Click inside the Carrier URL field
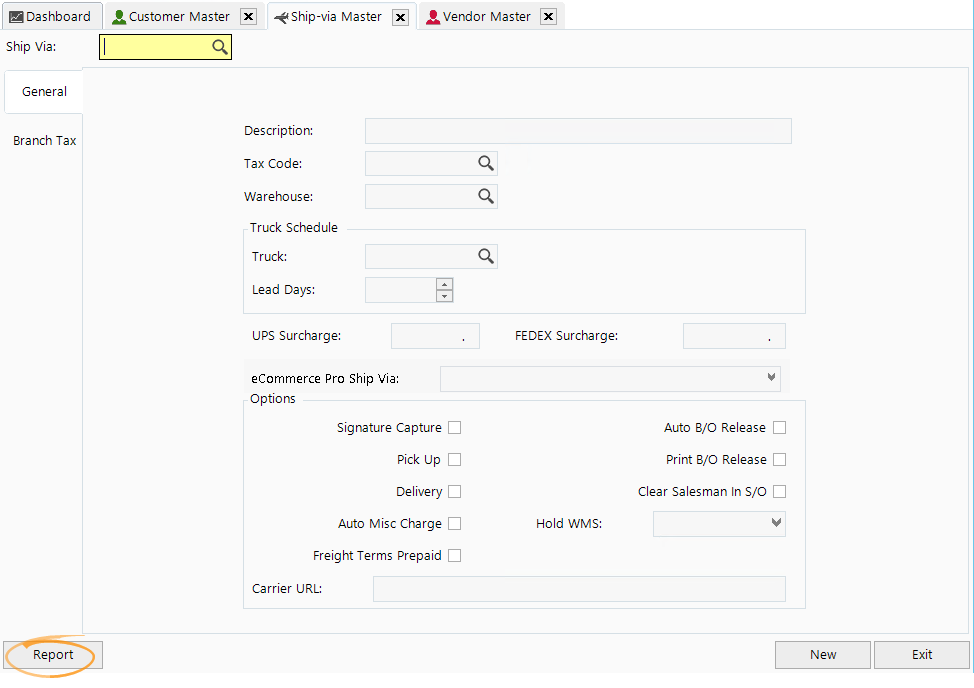 point(578,589)
